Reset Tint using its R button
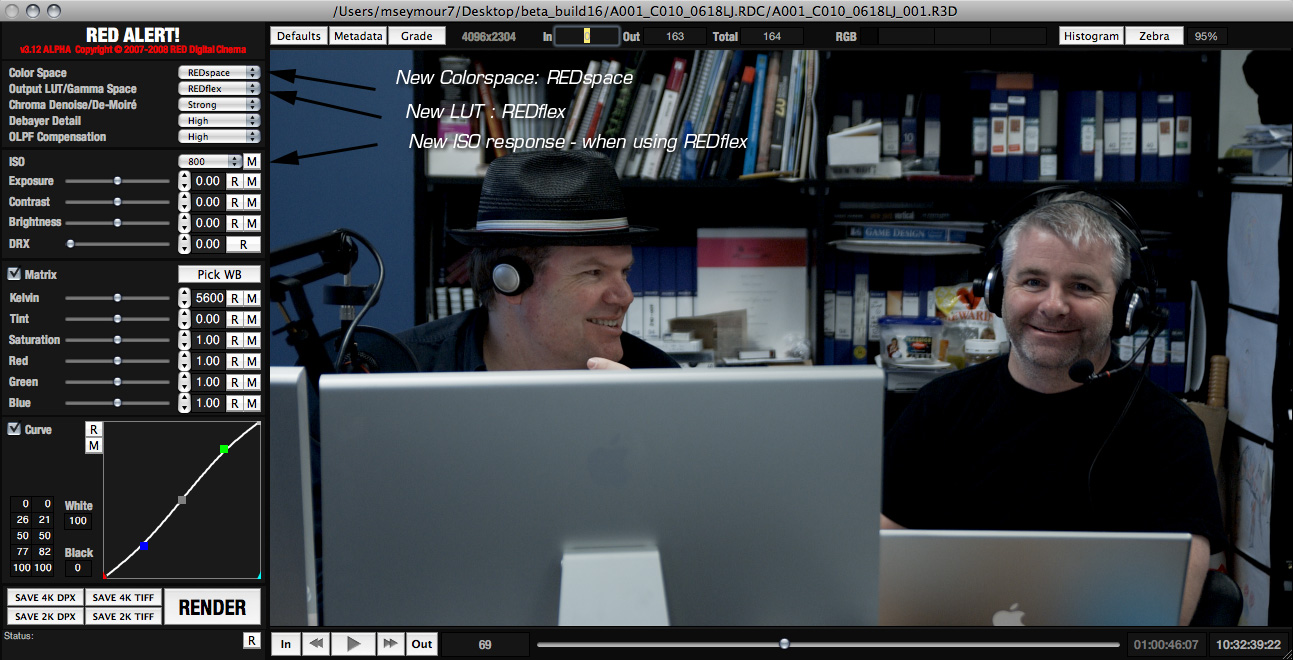The height and width of the screenshot is (660, 1293). tap(234, 319)
